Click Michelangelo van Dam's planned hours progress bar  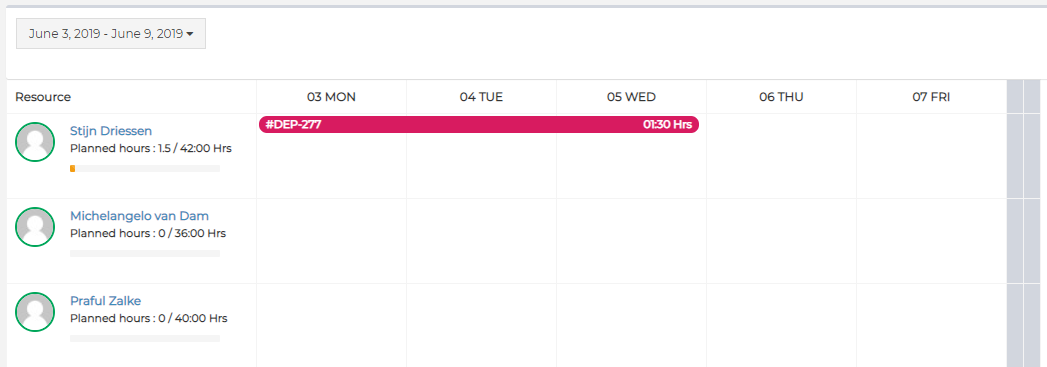coord(145,254)
